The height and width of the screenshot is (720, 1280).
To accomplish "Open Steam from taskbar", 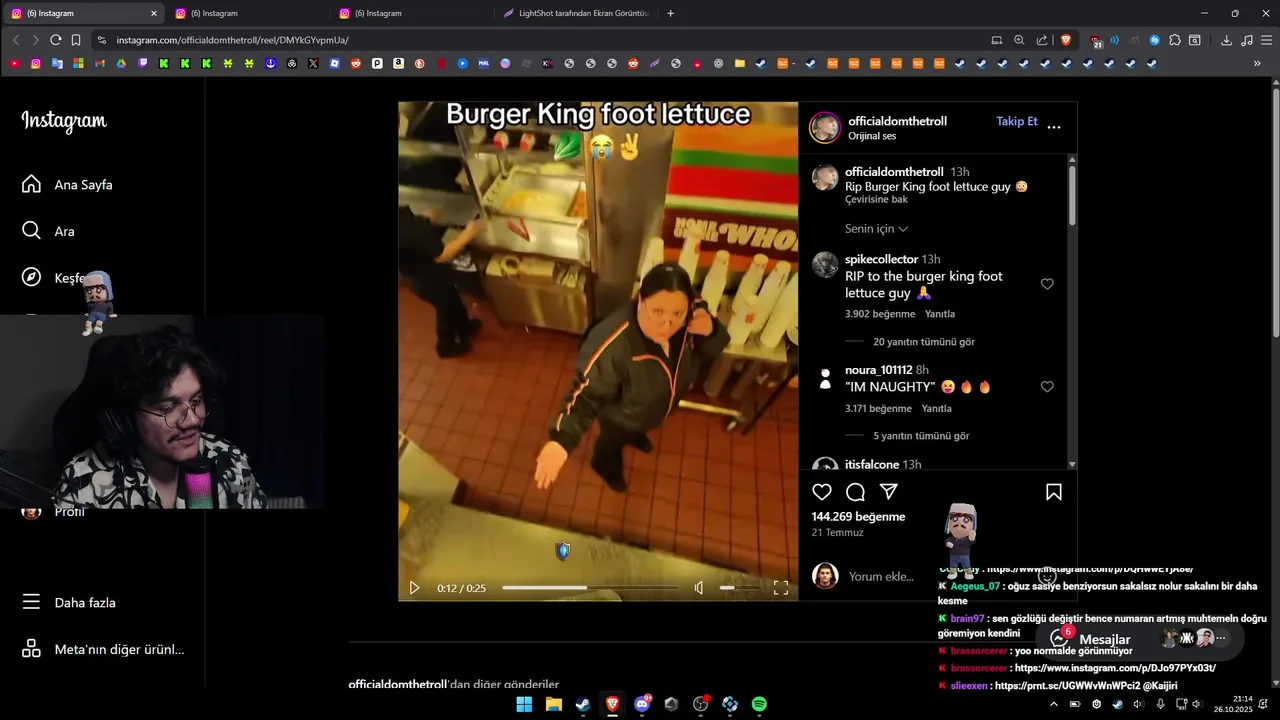I will (x=583, y=704).
